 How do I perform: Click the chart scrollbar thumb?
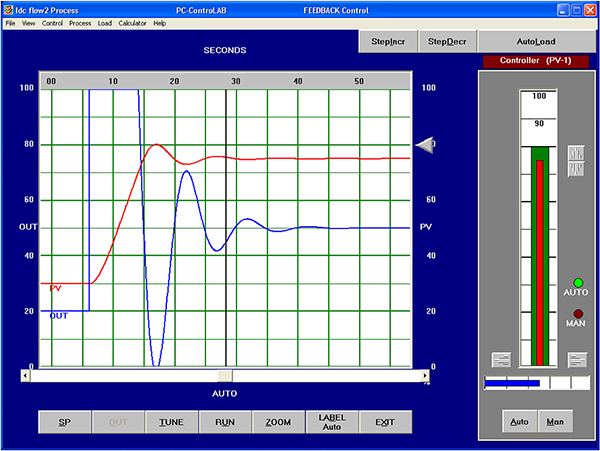[x=225, y=376]
